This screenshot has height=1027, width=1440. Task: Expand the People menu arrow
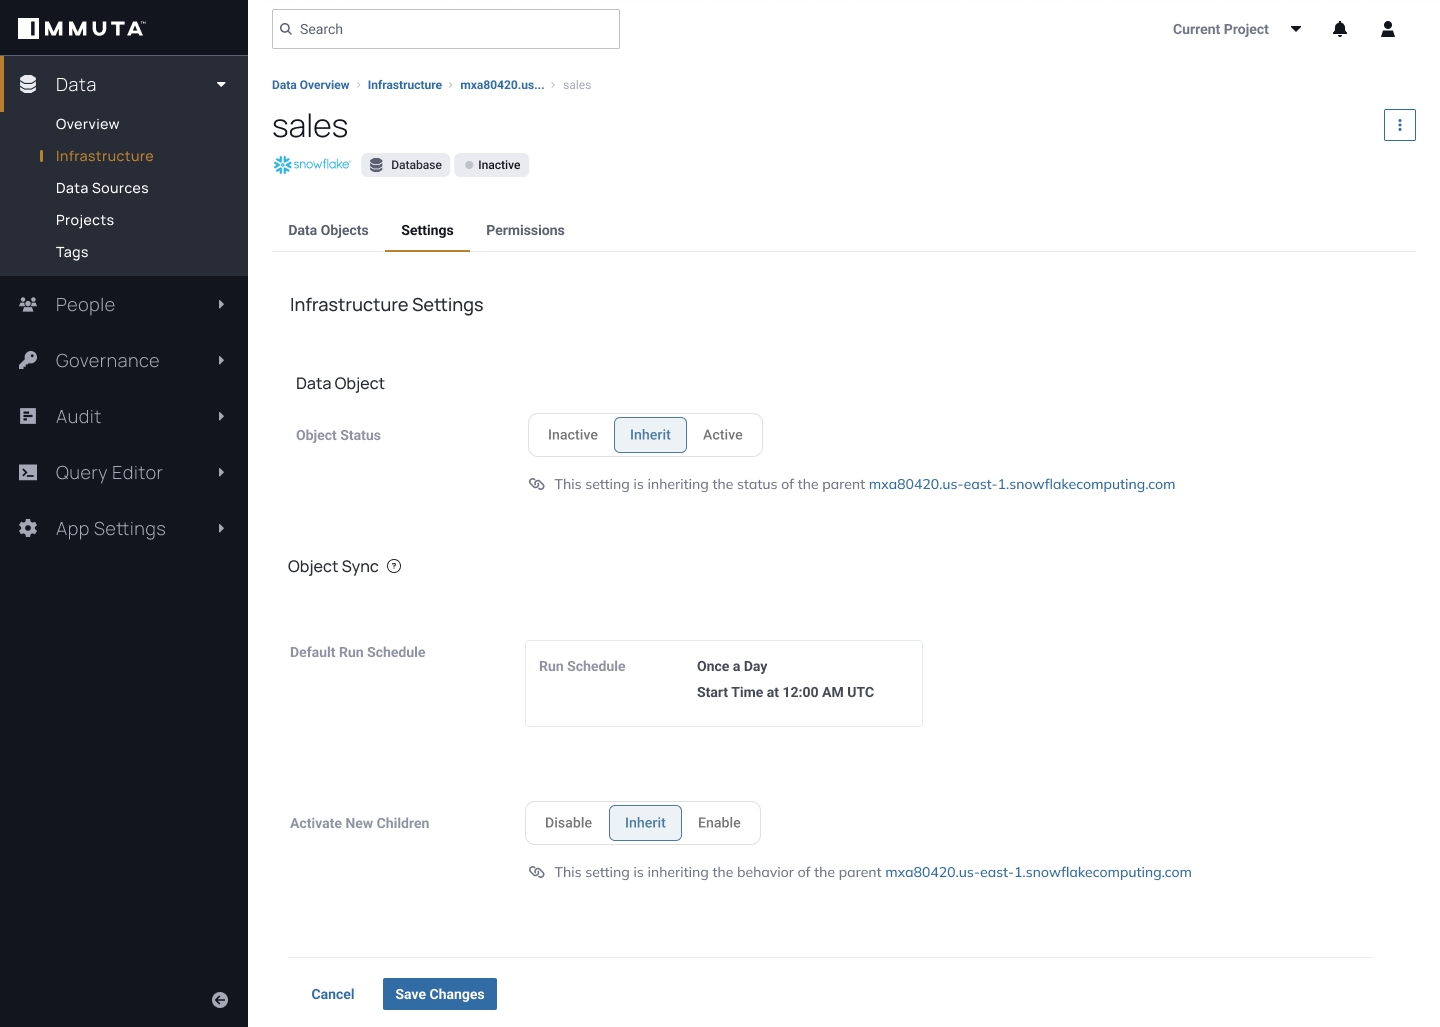tap(221, 304)
